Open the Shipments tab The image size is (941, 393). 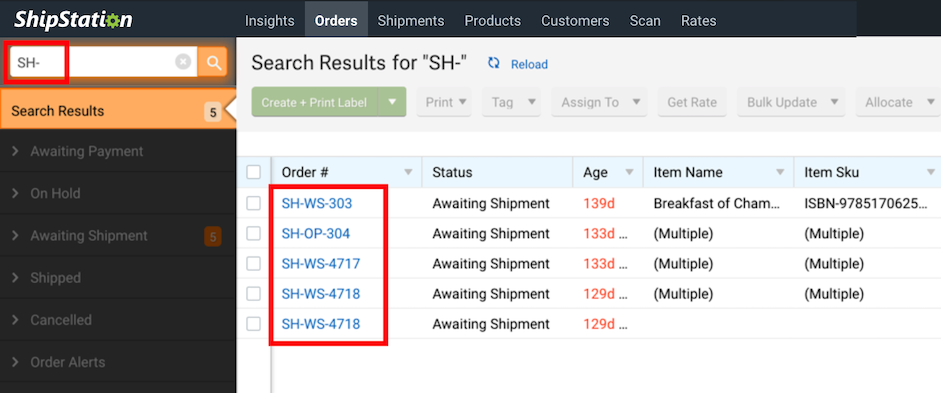(410, 20)
